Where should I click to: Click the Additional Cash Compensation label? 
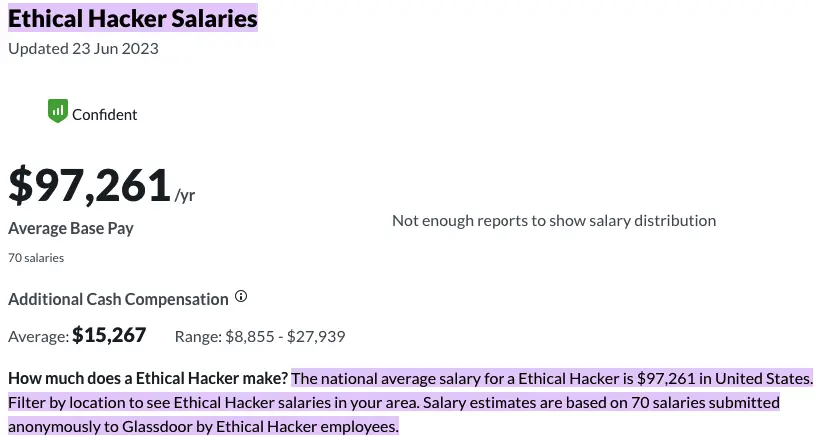point(118,299)
